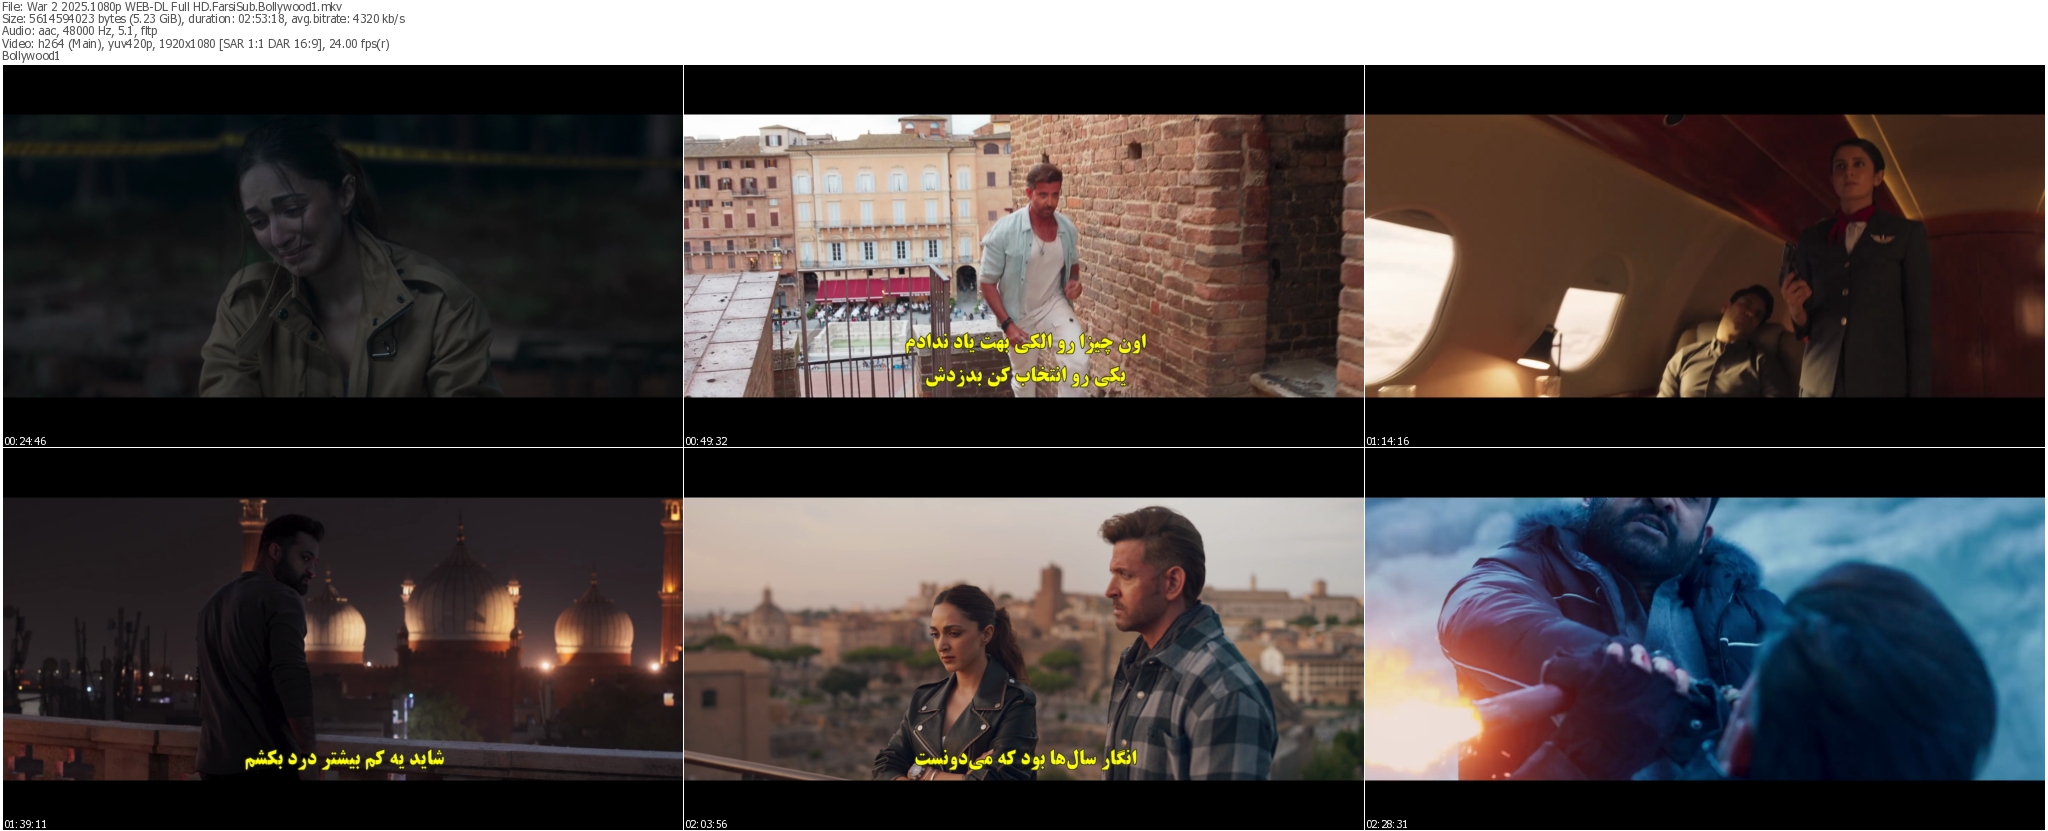Click the Audio aac info line

(x=80, y=31)
